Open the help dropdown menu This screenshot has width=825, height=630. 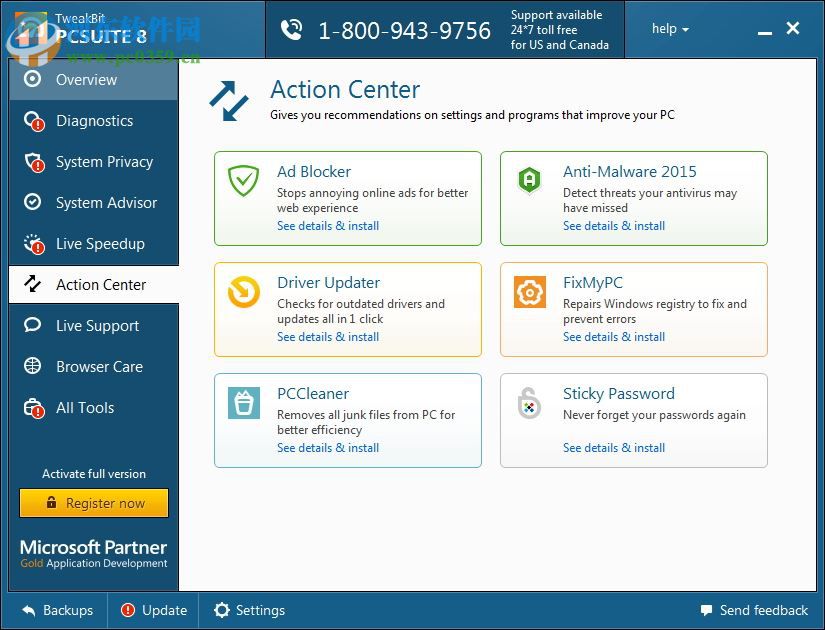[x=668, y=29]
